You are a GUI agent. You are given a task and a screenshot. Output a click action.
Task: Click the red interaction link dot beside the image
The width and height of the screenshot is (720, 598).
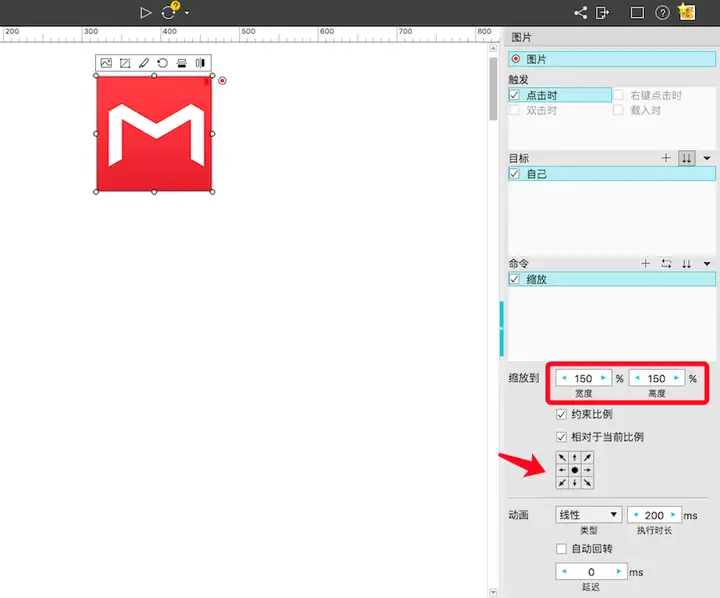click(x=222, y=81)
